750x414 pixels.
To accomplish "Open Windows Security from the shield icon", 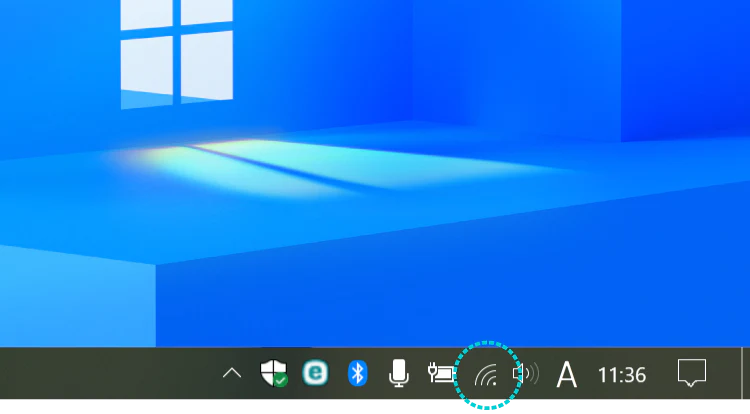I will pos(273,373).
